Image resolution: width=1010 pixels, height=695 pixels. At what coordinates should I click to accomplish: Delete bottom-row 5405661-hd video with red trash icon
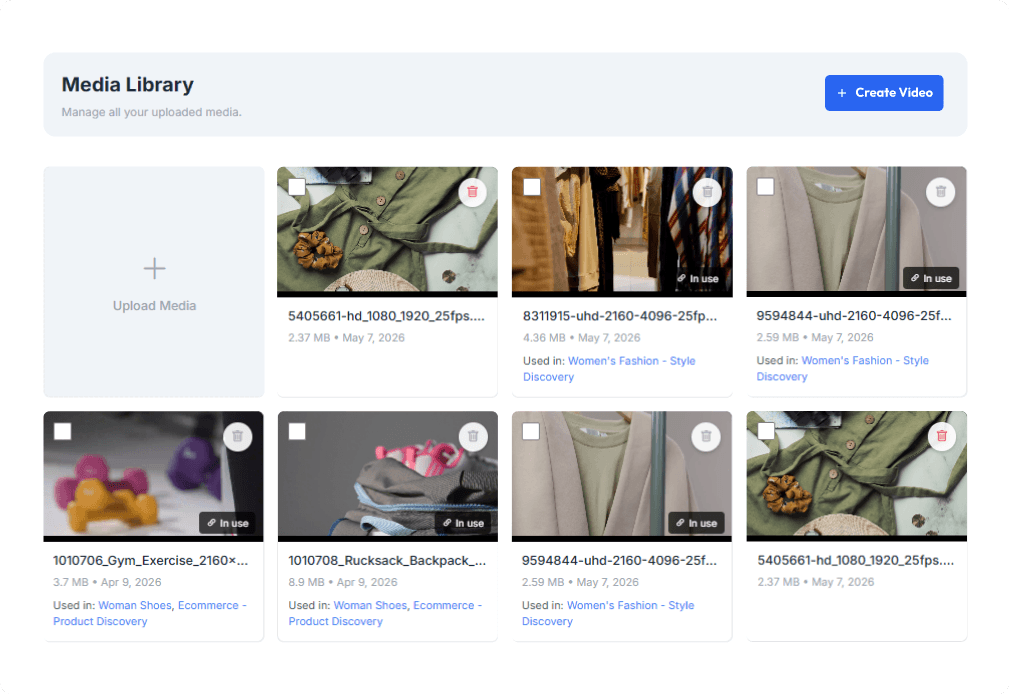point(942,437)
